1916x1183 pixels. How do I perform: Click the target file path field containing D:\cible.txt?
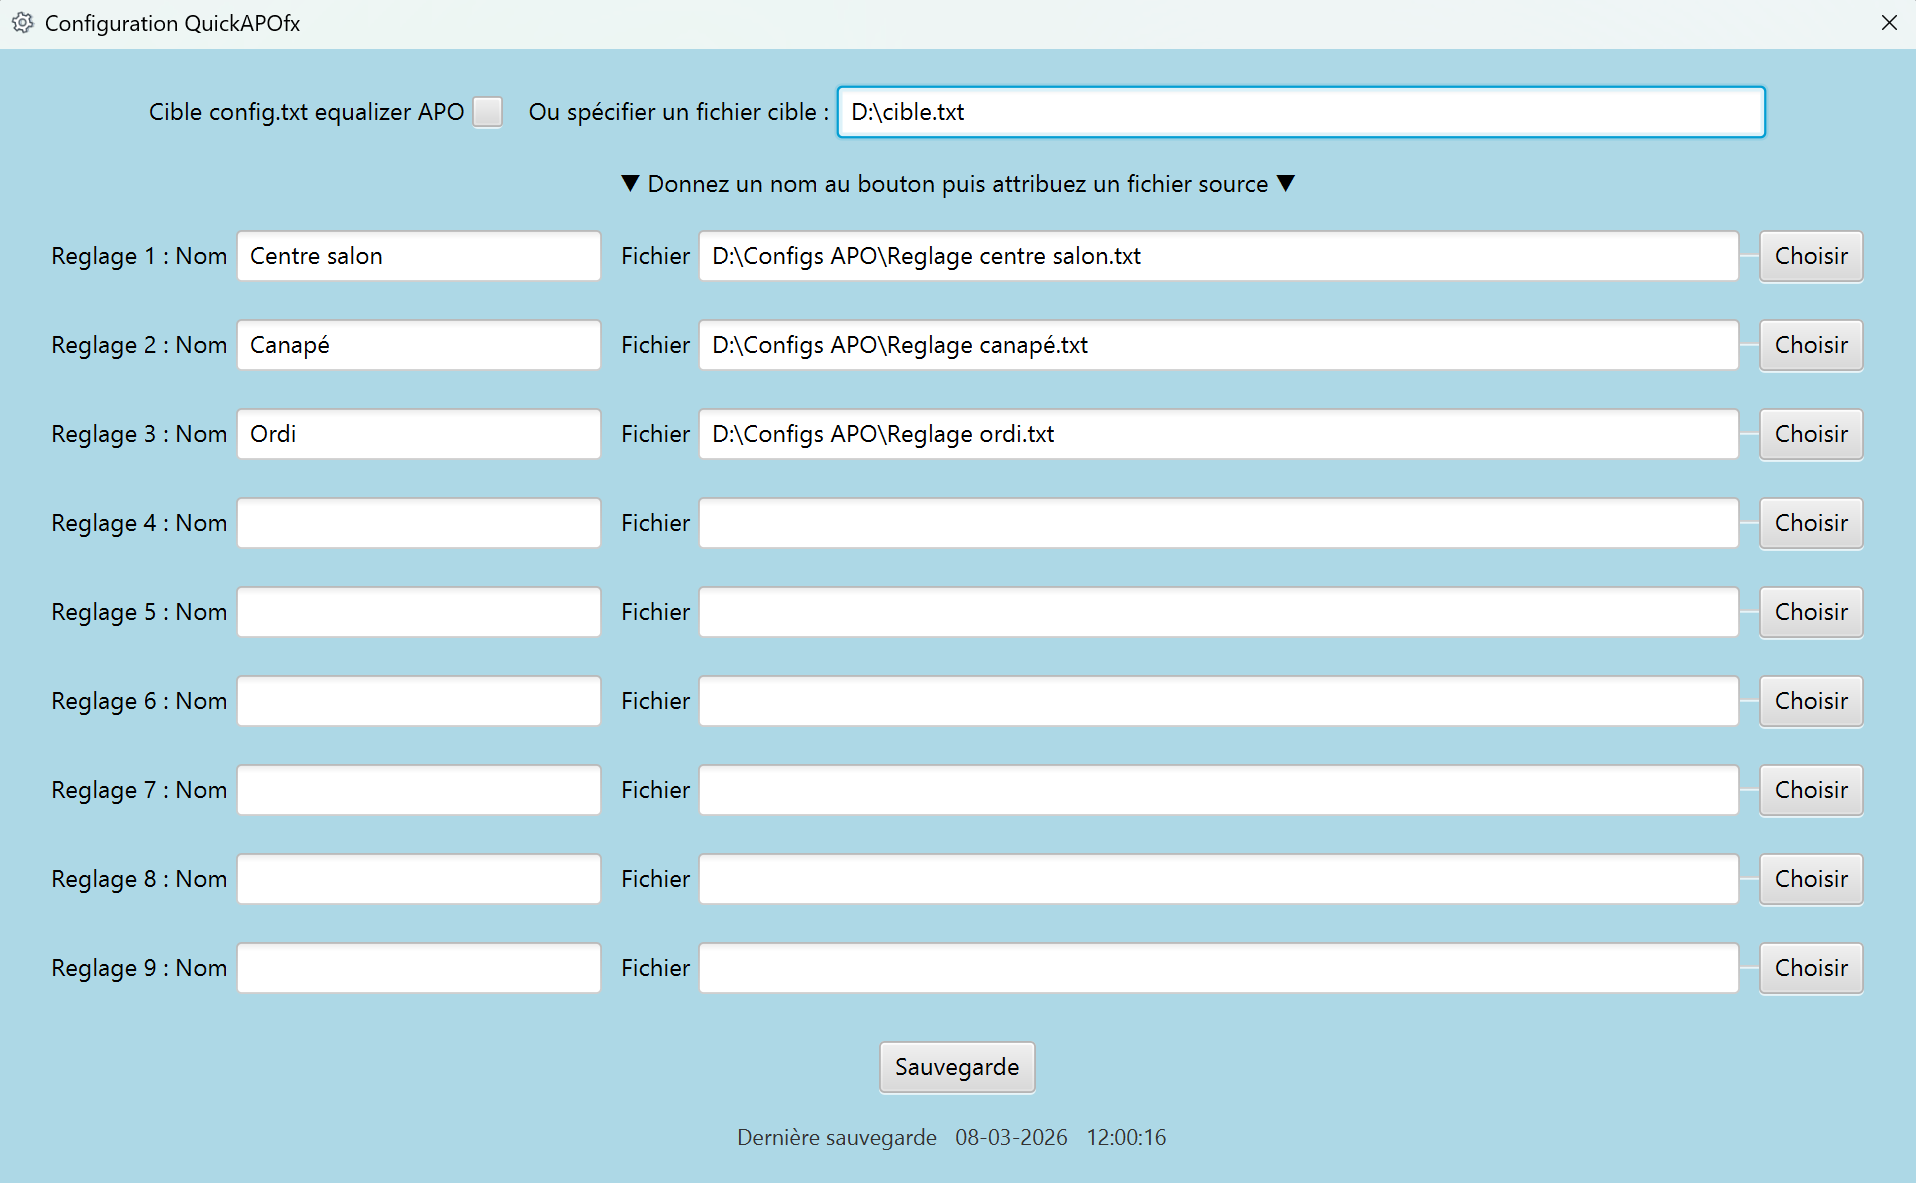click(x=1300, y=112)
